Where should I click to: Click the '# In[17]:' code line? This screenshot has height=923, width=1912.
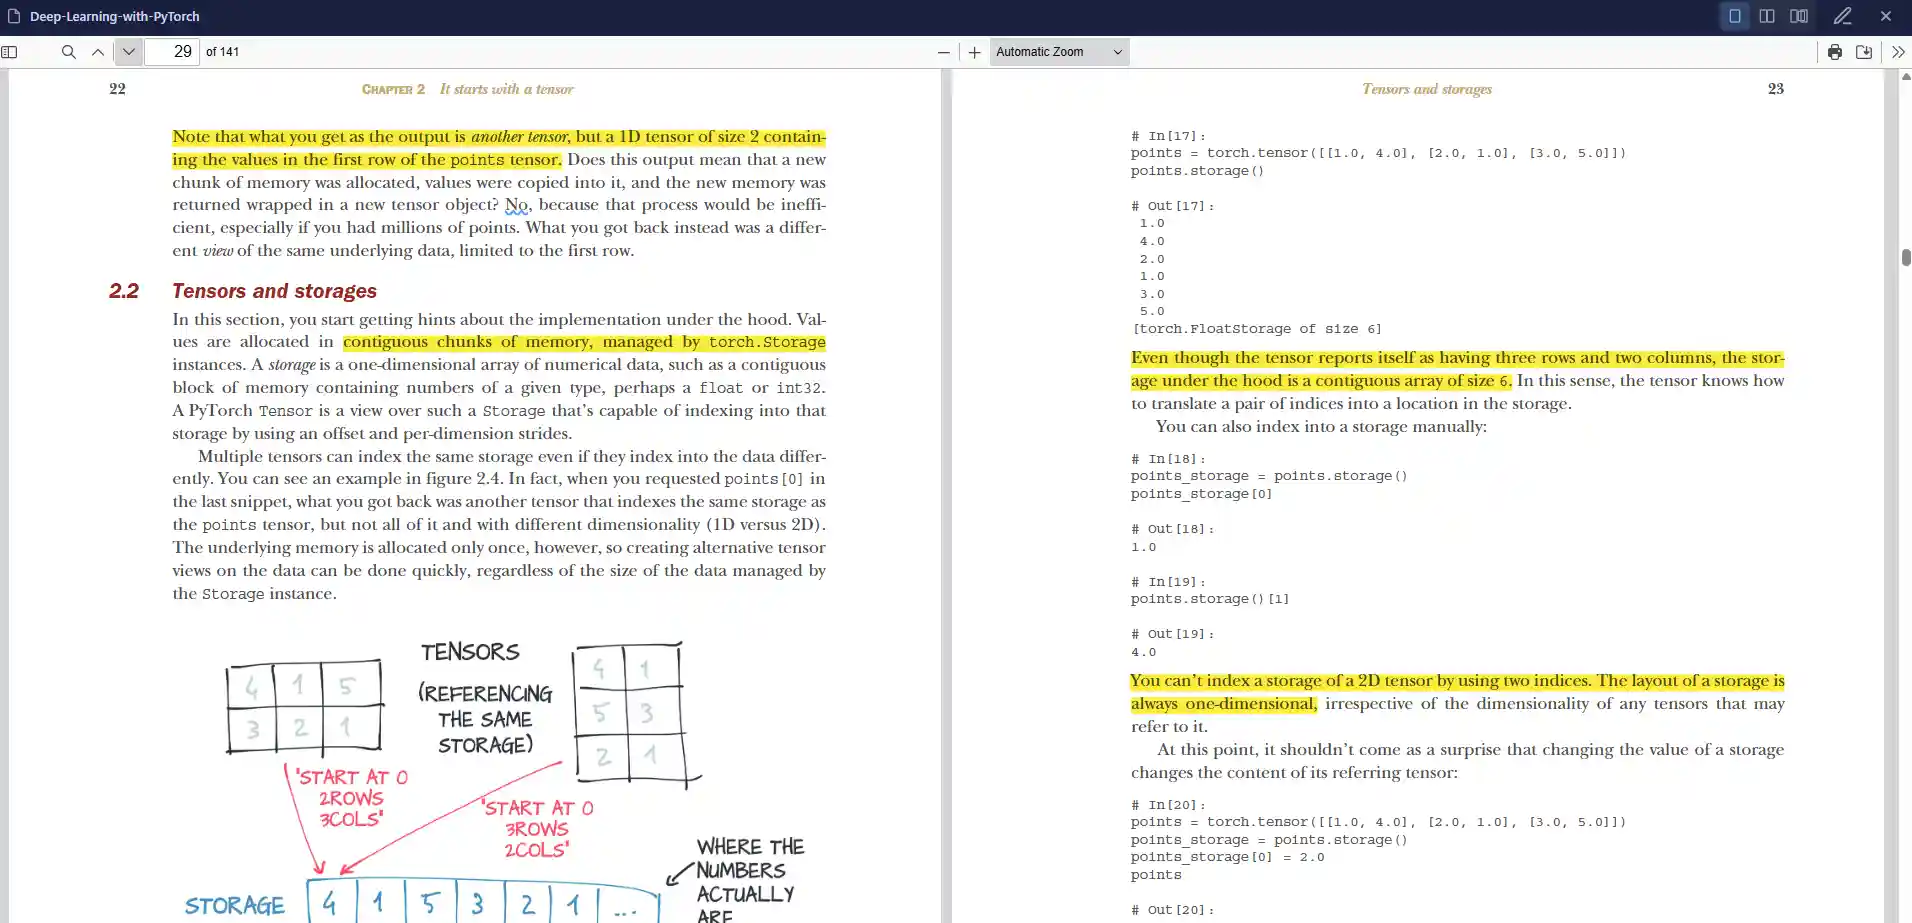tap(1168, 136)
